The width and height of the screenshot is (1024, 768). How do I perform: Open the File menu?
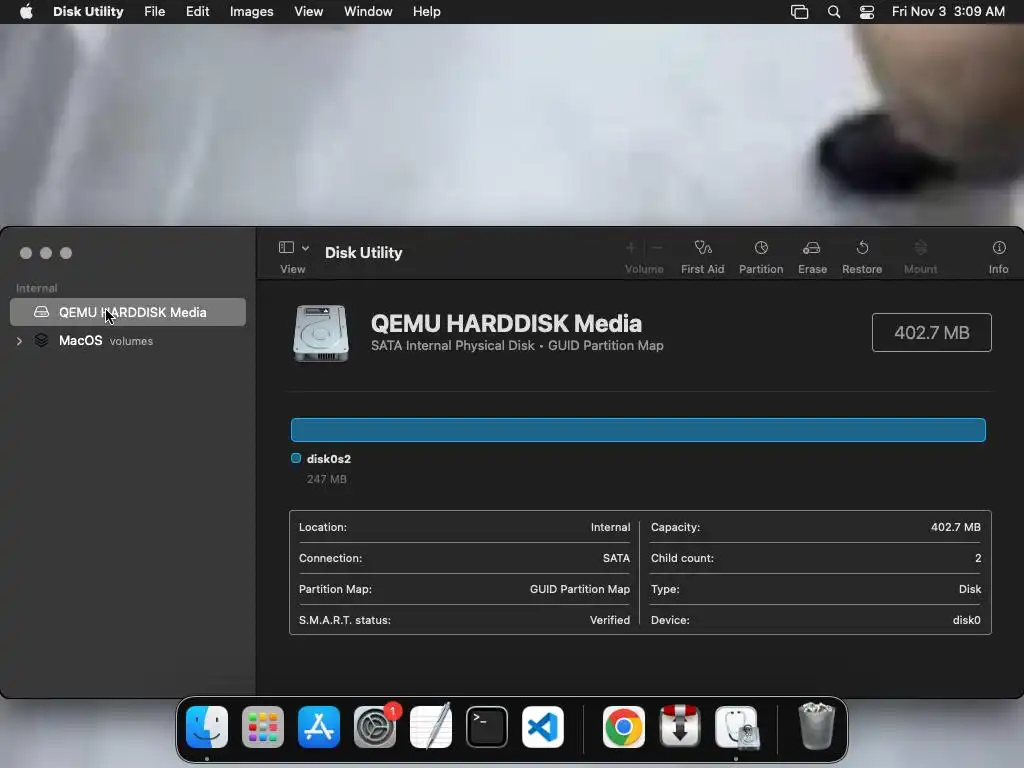point(155,12)
